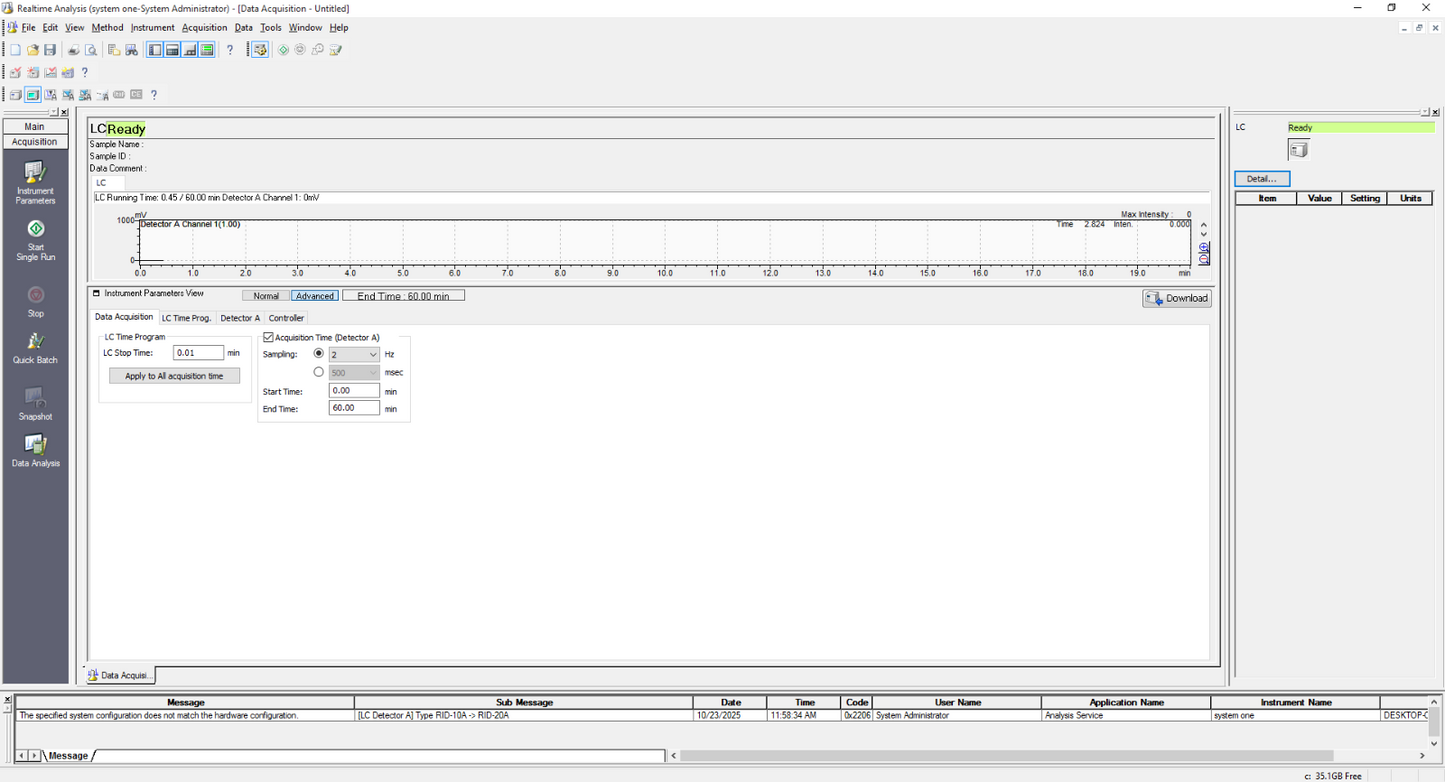The width and height of the screenshot is (1445, 782).
Task: Click the End Time input field
Action: click(354, 408)
